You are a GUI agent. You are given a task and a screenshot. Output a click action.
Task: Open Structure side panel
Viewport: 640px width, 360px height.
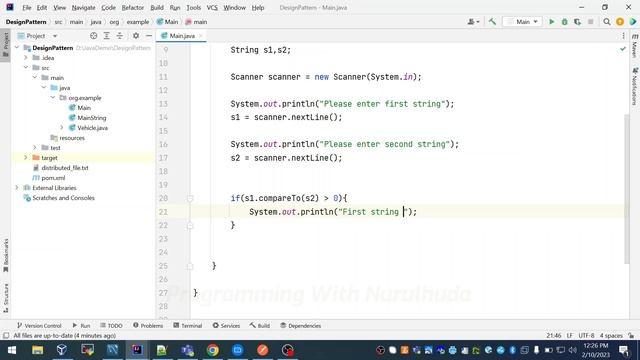tap(6, 298)
